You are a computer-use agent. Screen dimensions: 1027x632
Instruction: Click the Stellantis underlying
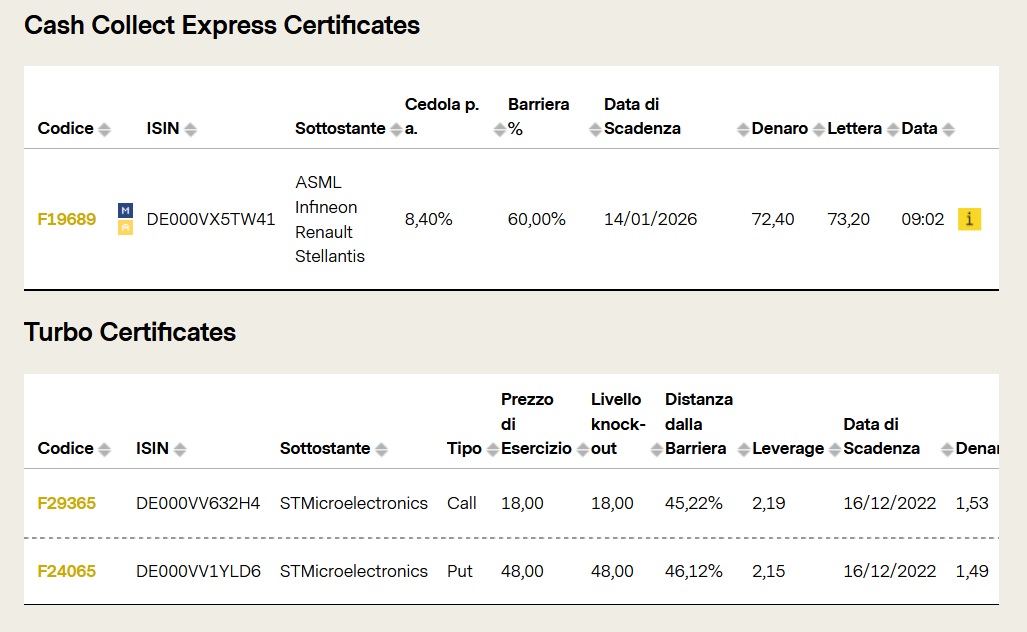329,256
